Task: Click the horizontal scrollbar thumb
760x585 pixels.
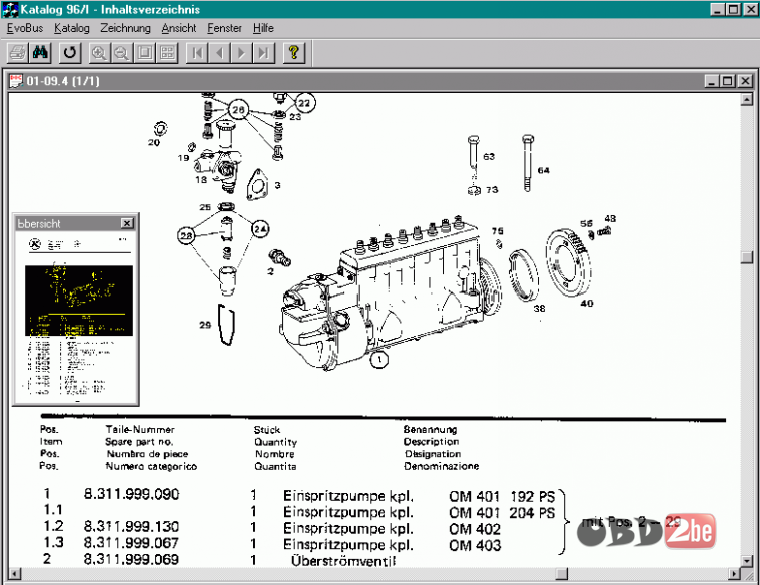Action: 562,574
